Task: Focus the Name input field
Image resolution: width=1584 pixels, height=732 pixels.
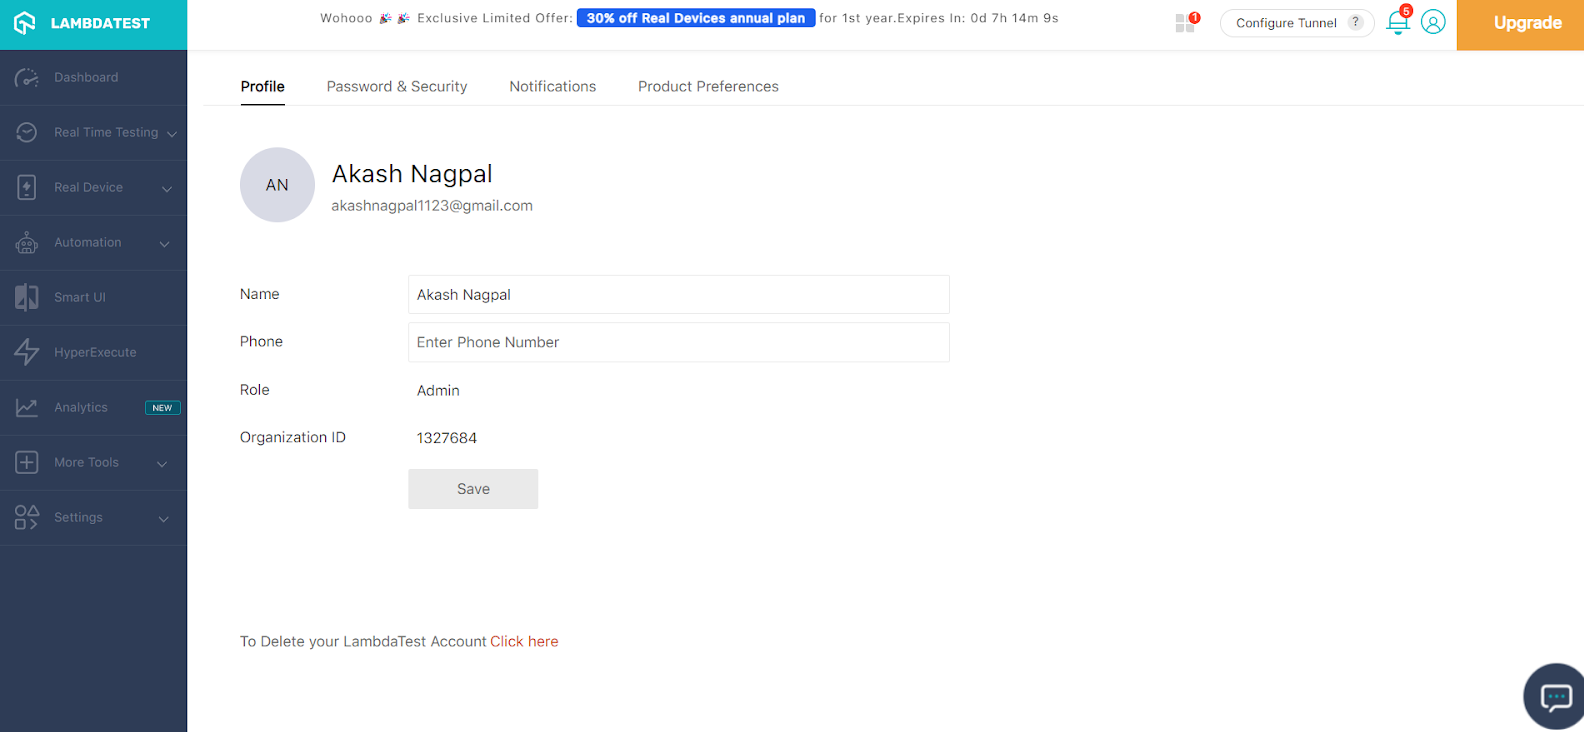Action: pos(679,295)
